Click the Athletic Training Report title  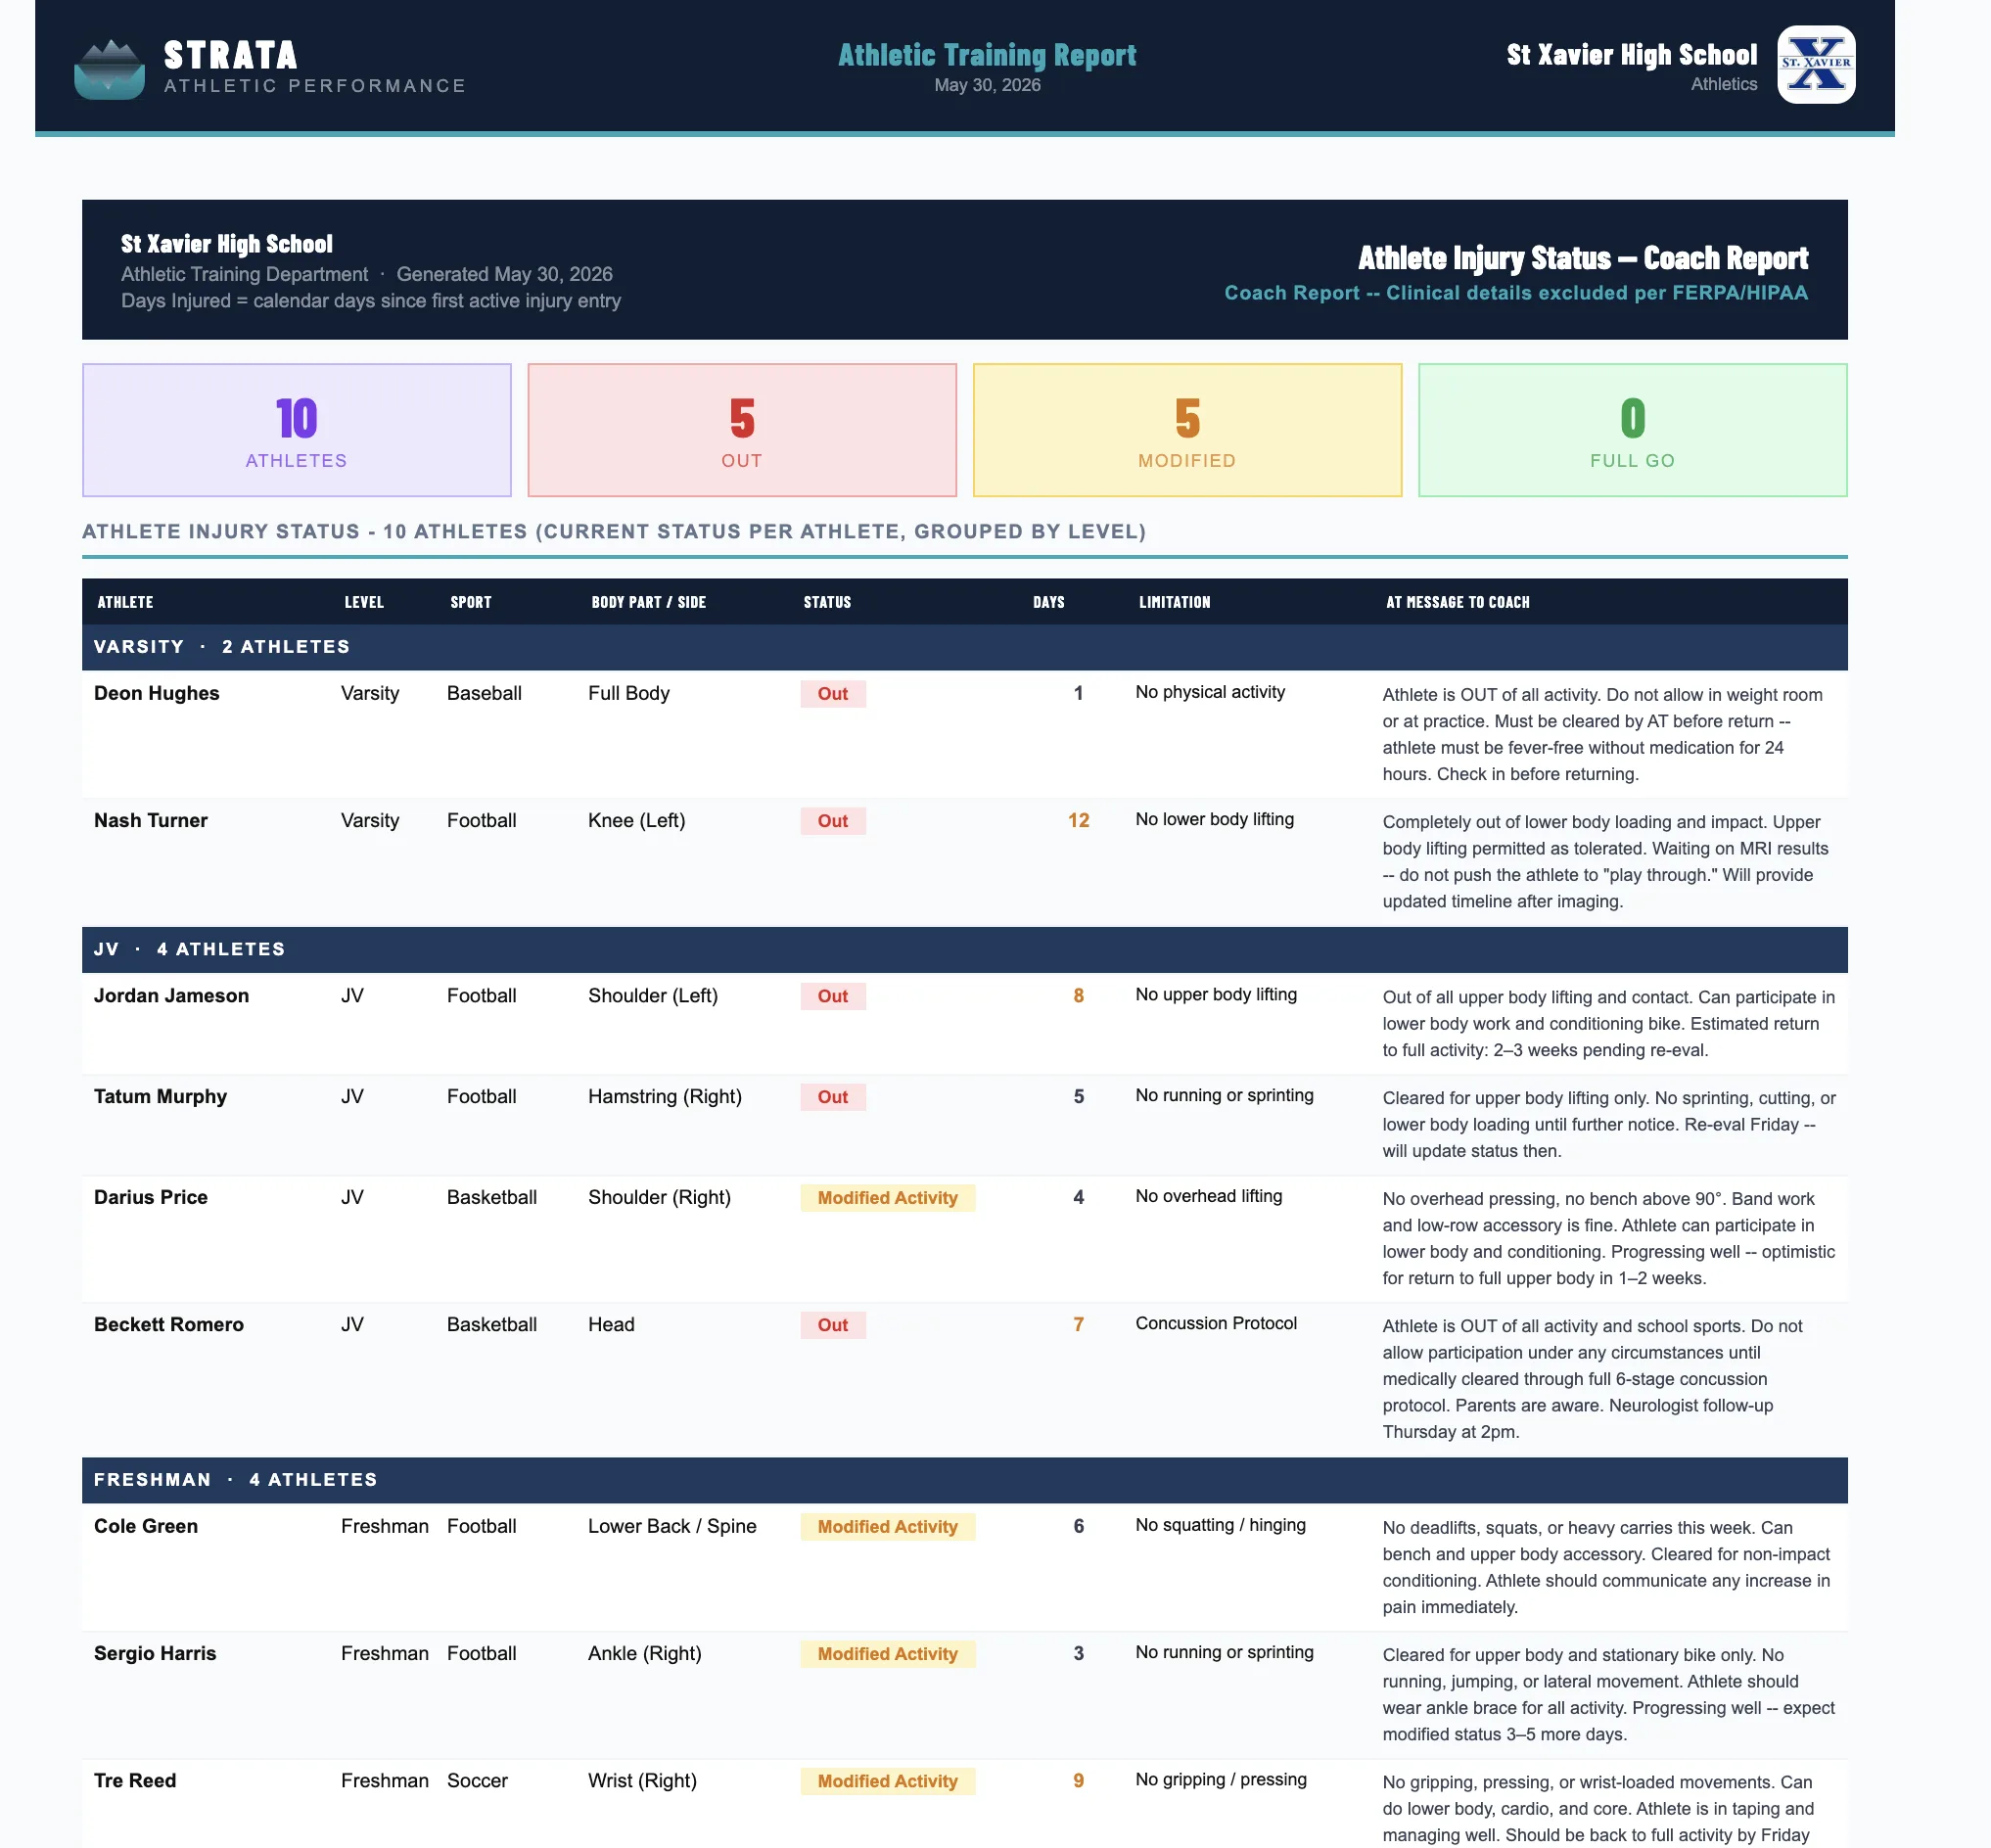[987, 55]
